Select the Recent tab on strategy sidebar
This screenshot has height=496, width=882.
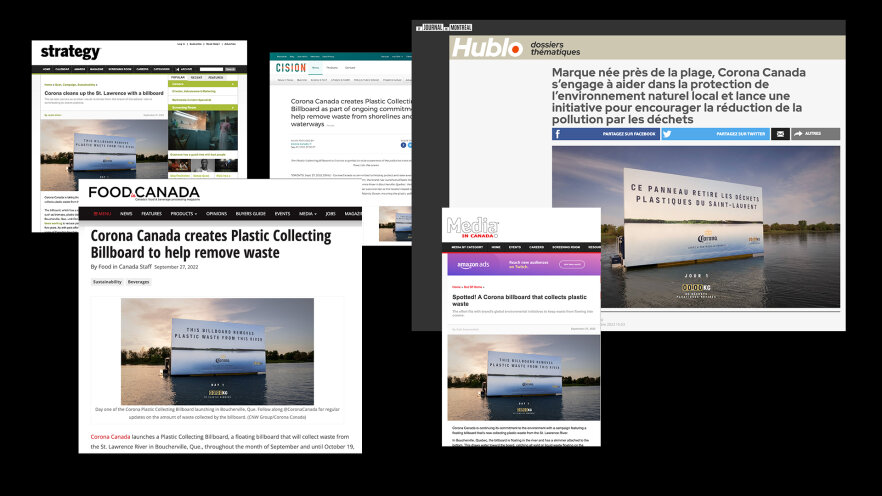196,77
